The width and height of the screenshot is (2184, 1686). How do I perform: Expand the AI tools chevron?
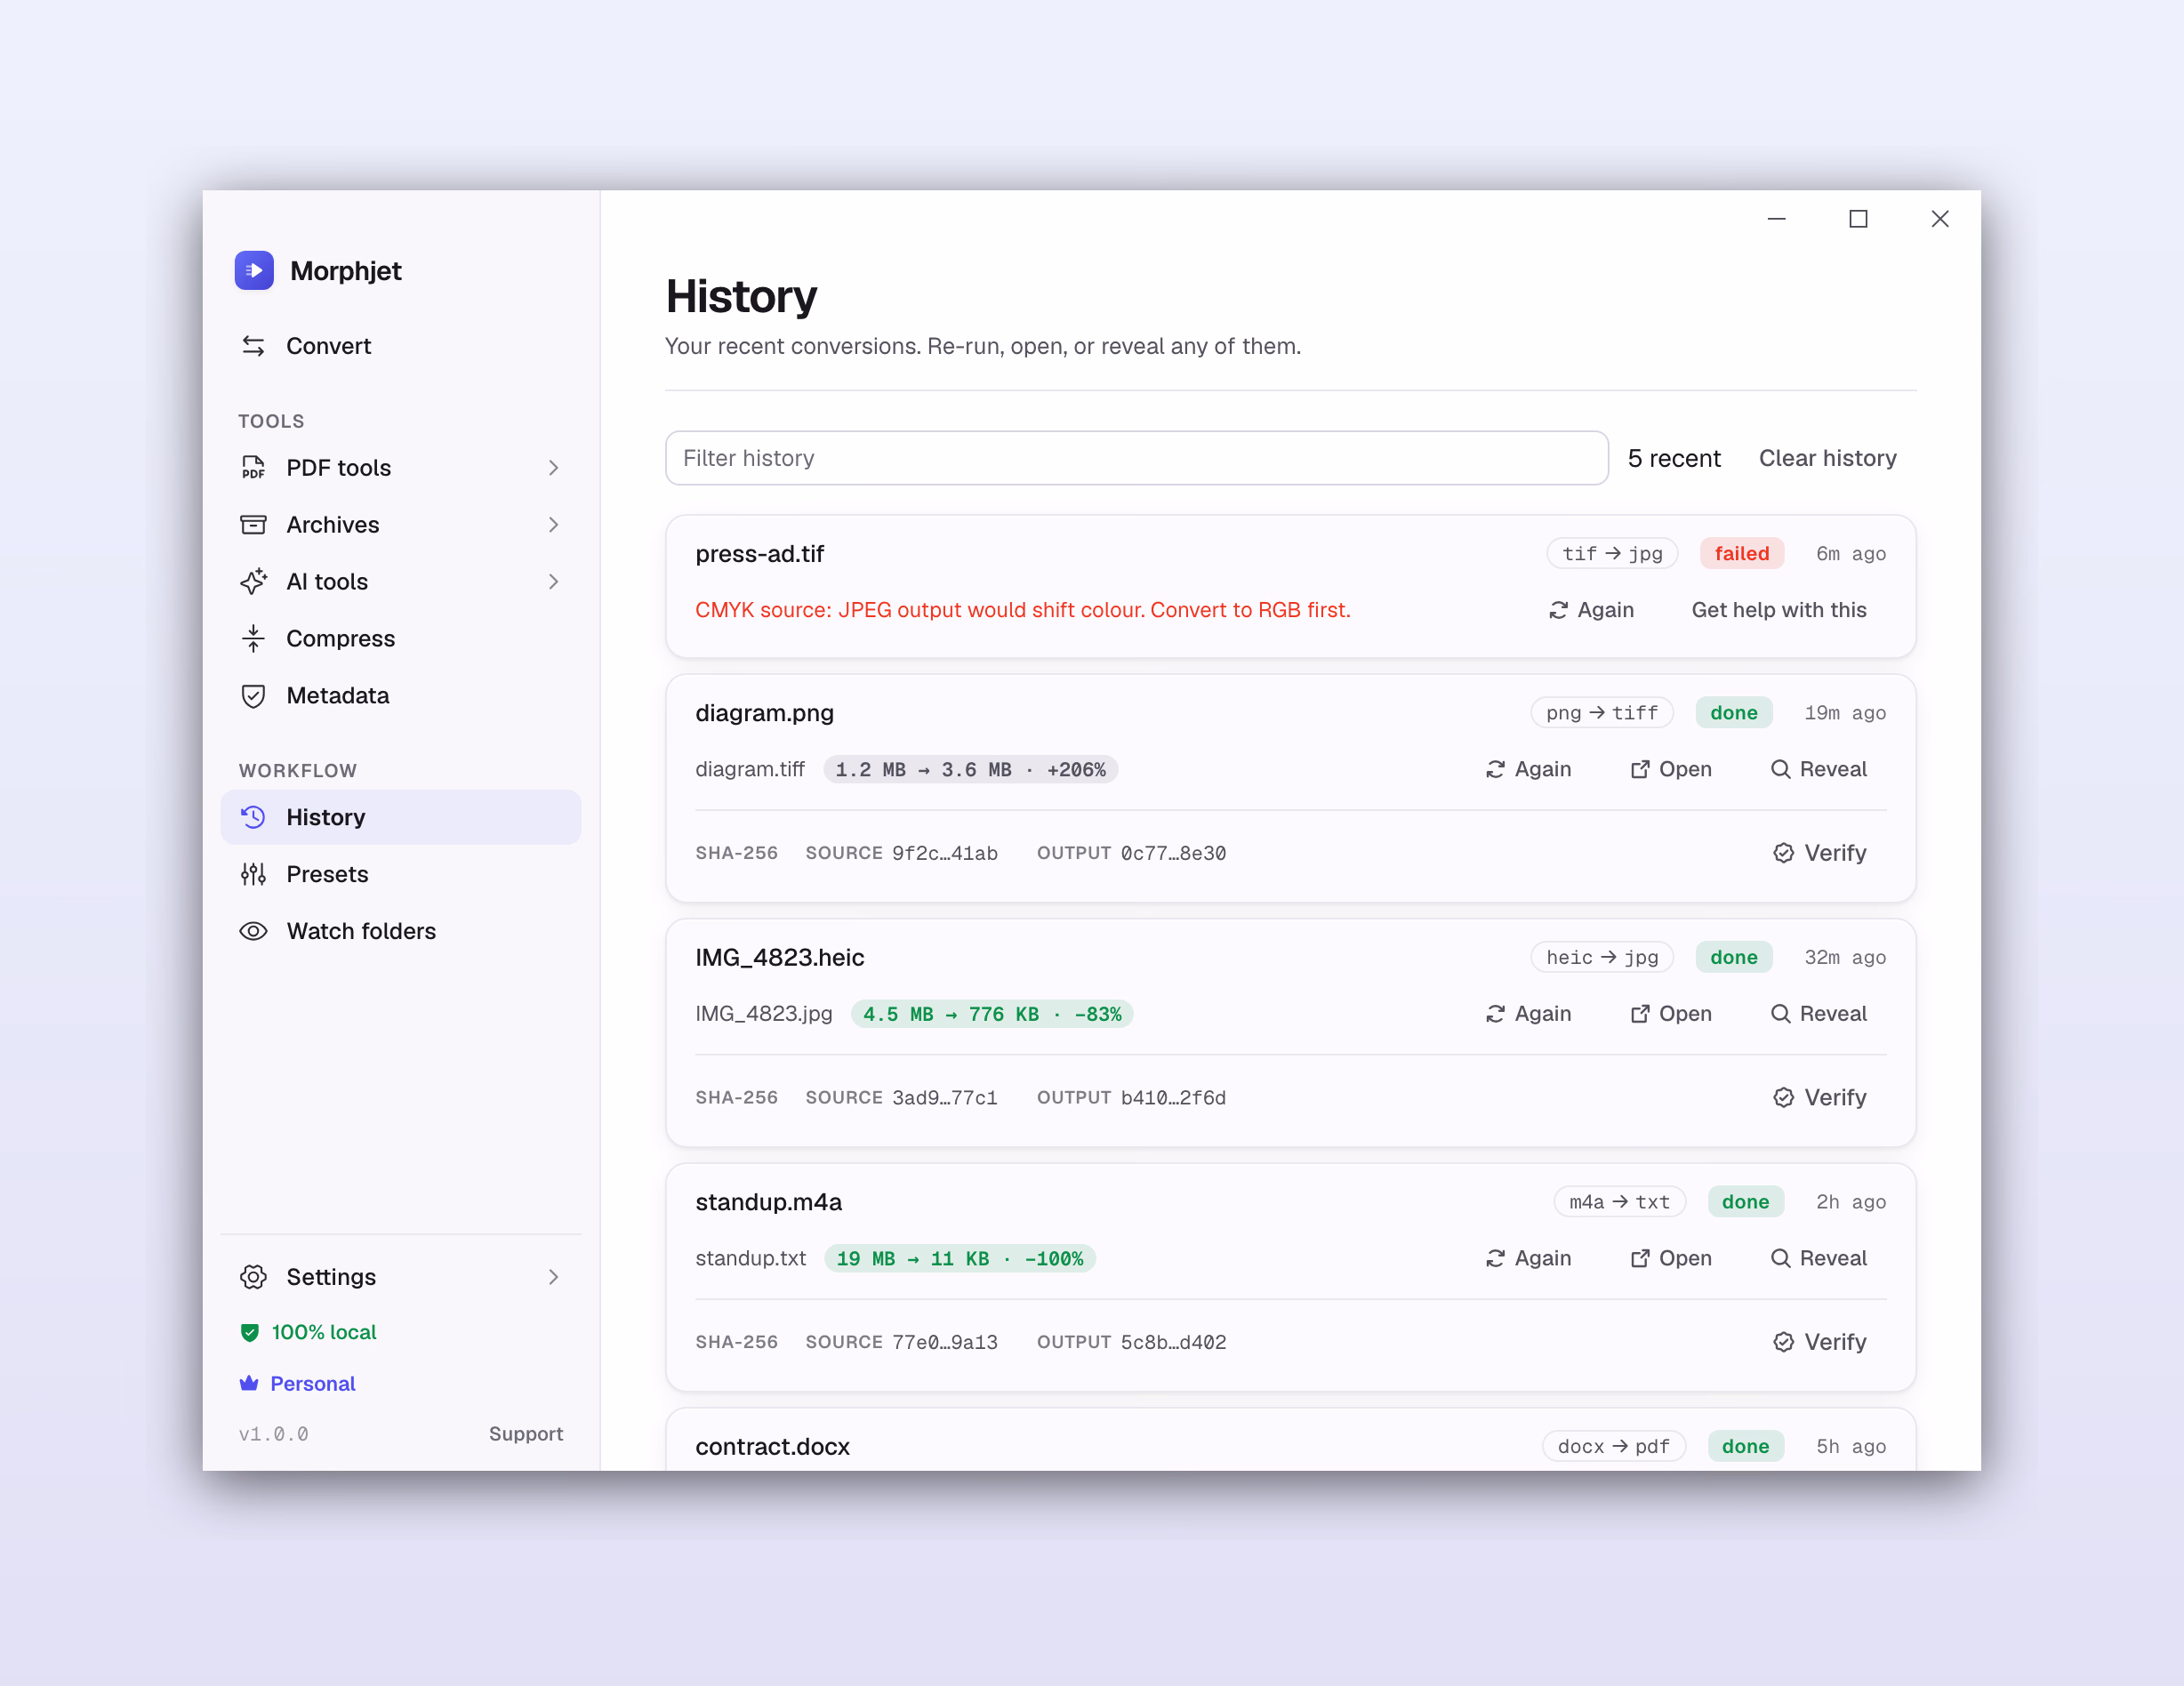tap(553, 582)
